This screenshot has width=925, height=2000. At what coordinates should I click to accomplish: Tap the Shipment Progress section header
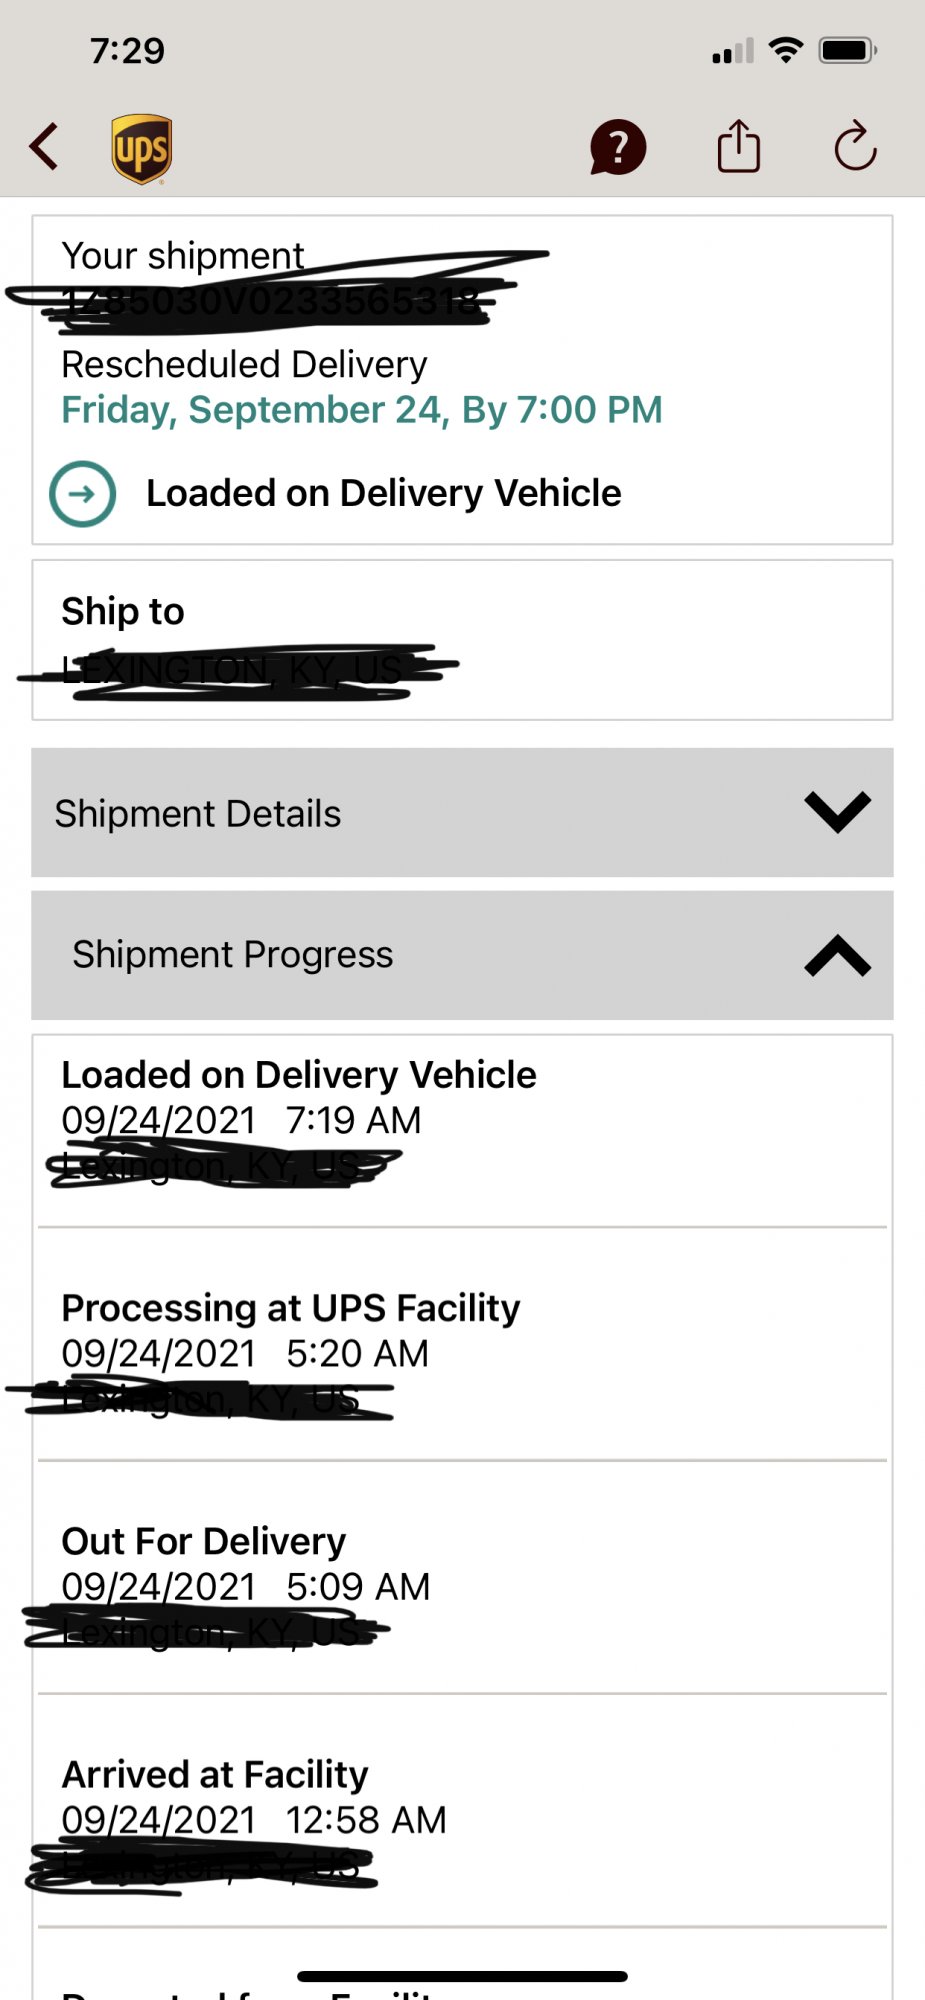click(462, 955)
